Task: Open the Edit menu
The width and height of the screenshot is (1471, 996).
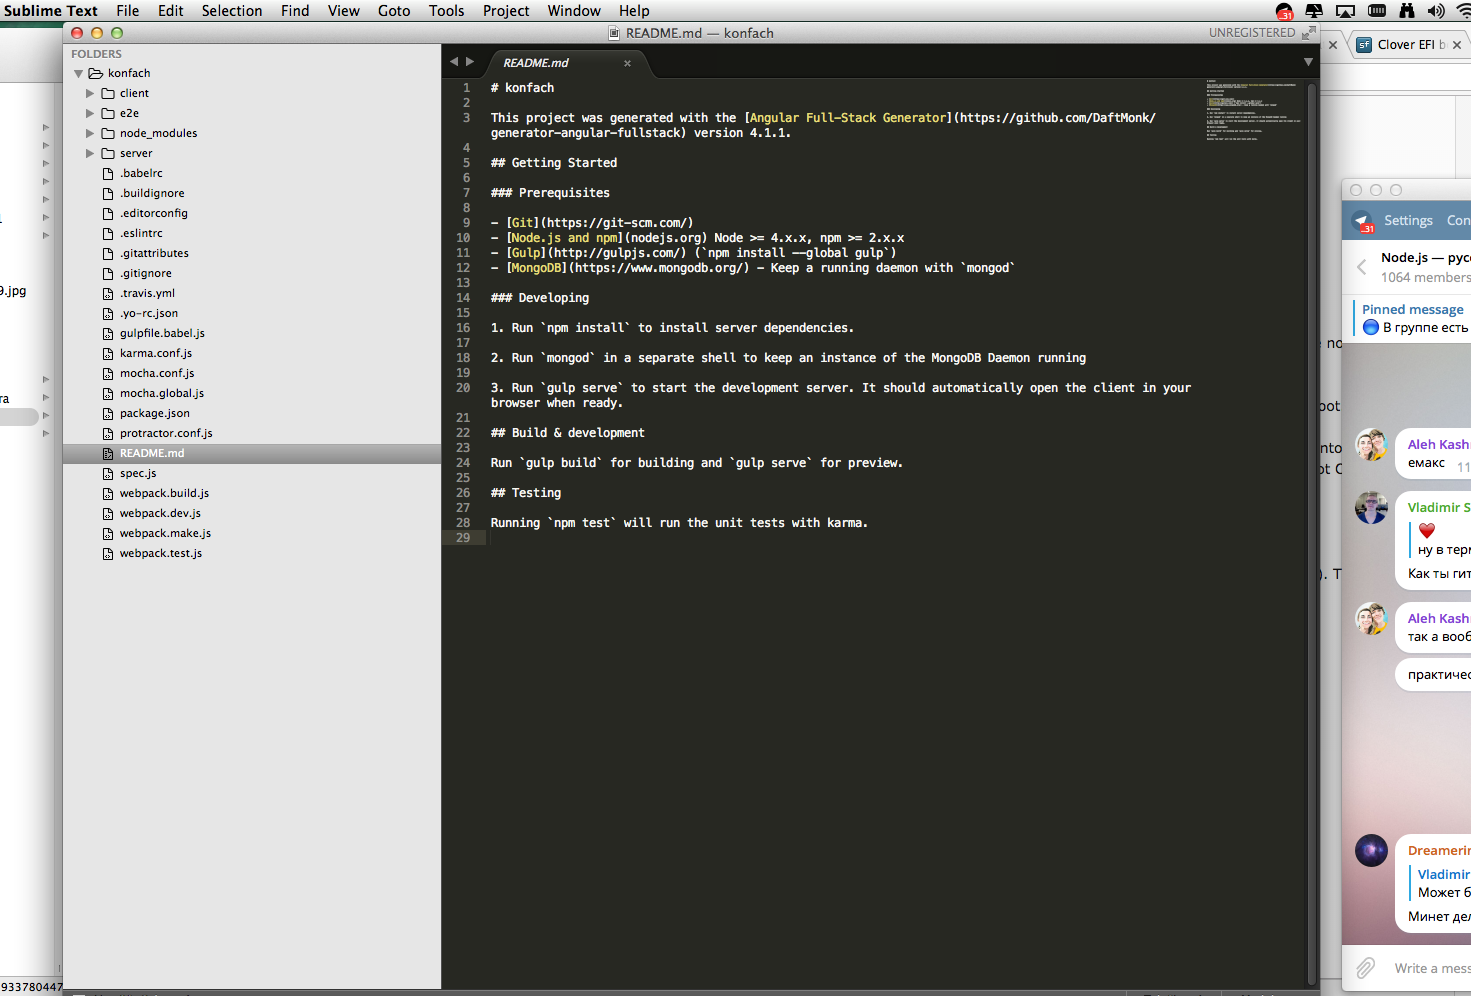Action: click(x=171, y=11)
